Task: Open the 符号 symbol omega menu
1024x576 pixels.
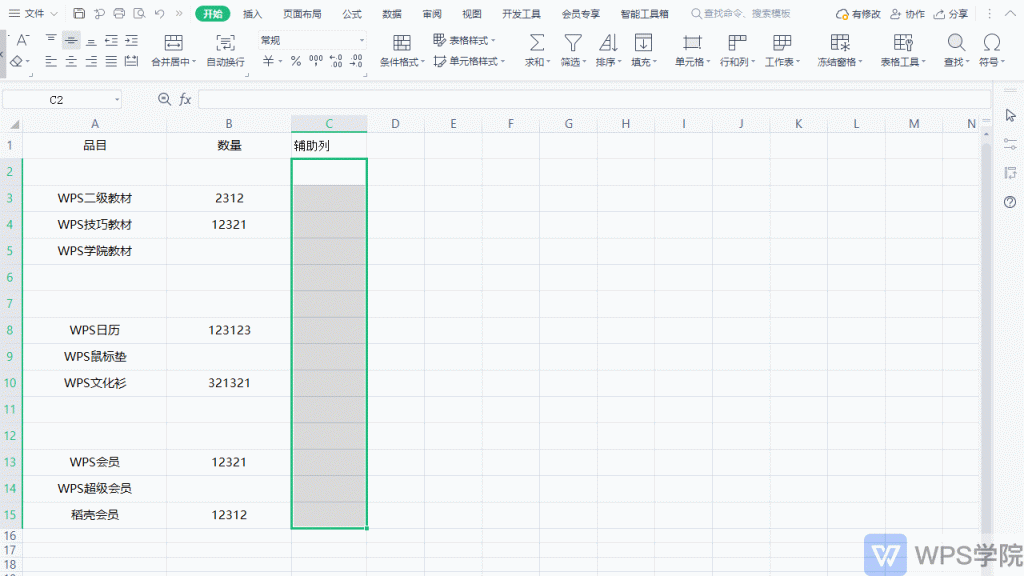Action: 991,51
